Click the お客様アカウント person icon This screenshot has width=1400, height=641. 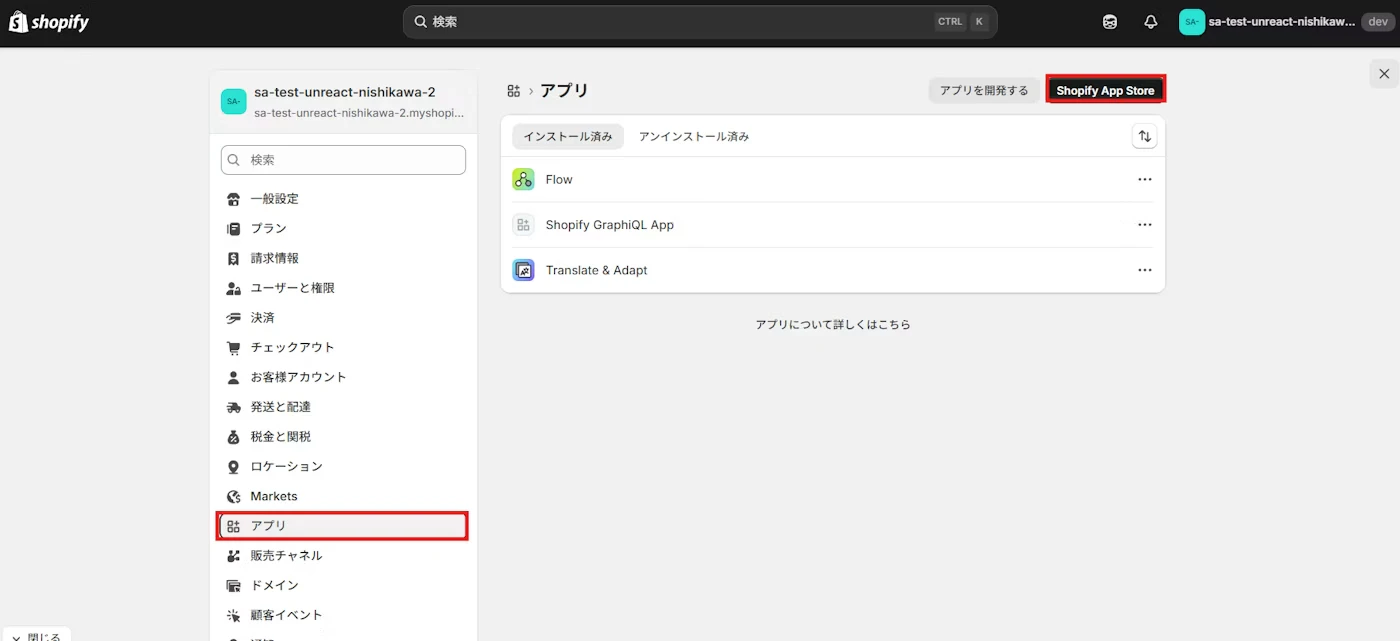tap(234, 377)
